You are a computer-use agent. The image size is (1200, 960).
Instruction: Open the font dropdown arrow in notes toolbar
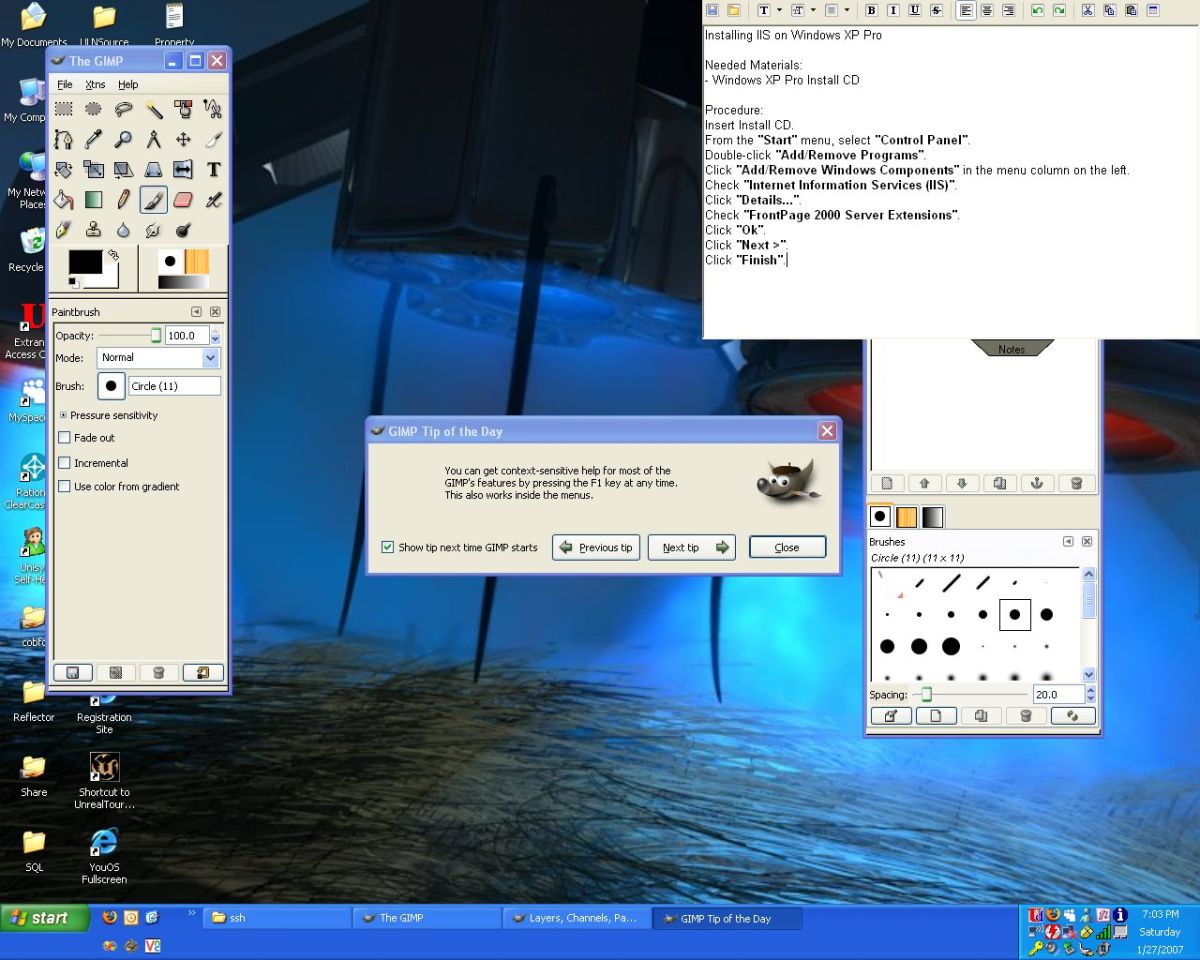click(x=779, y=10)
